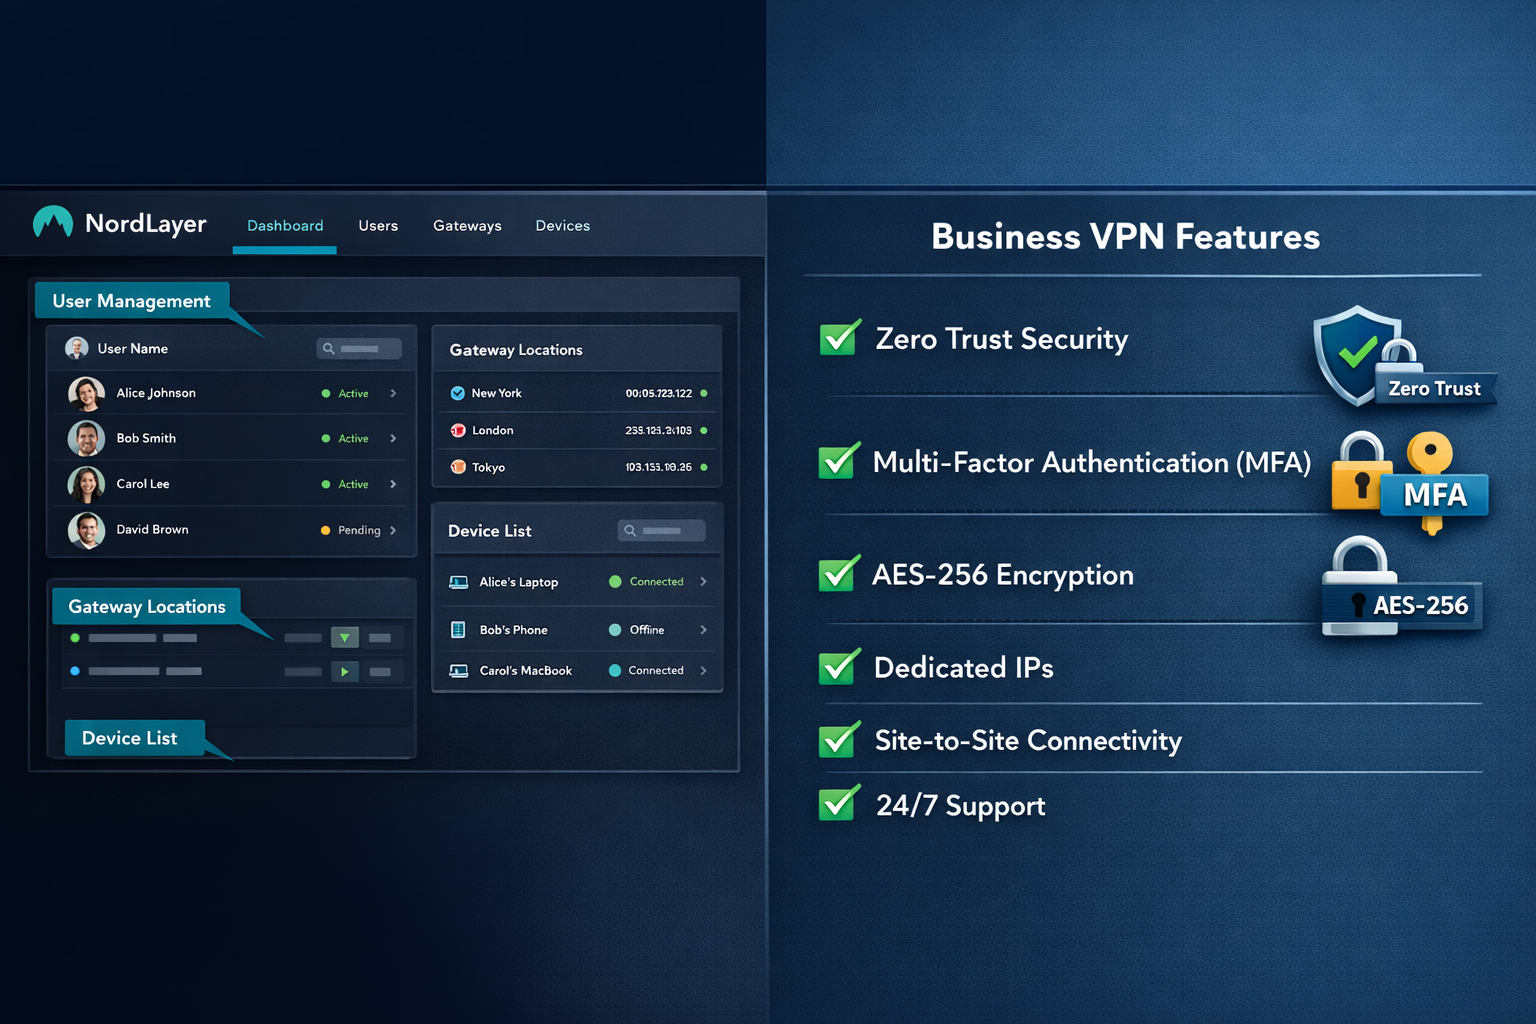Toggle the 24/7 Support checkbox
This screenshot has width=1536, height=1024.
click(839, 804)
